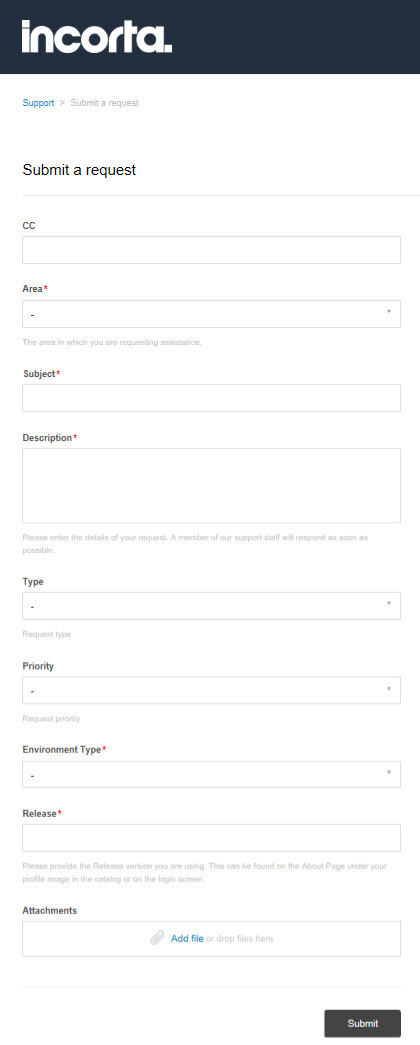
Task: Click the Submit a request heading
Action: [79, 170]
